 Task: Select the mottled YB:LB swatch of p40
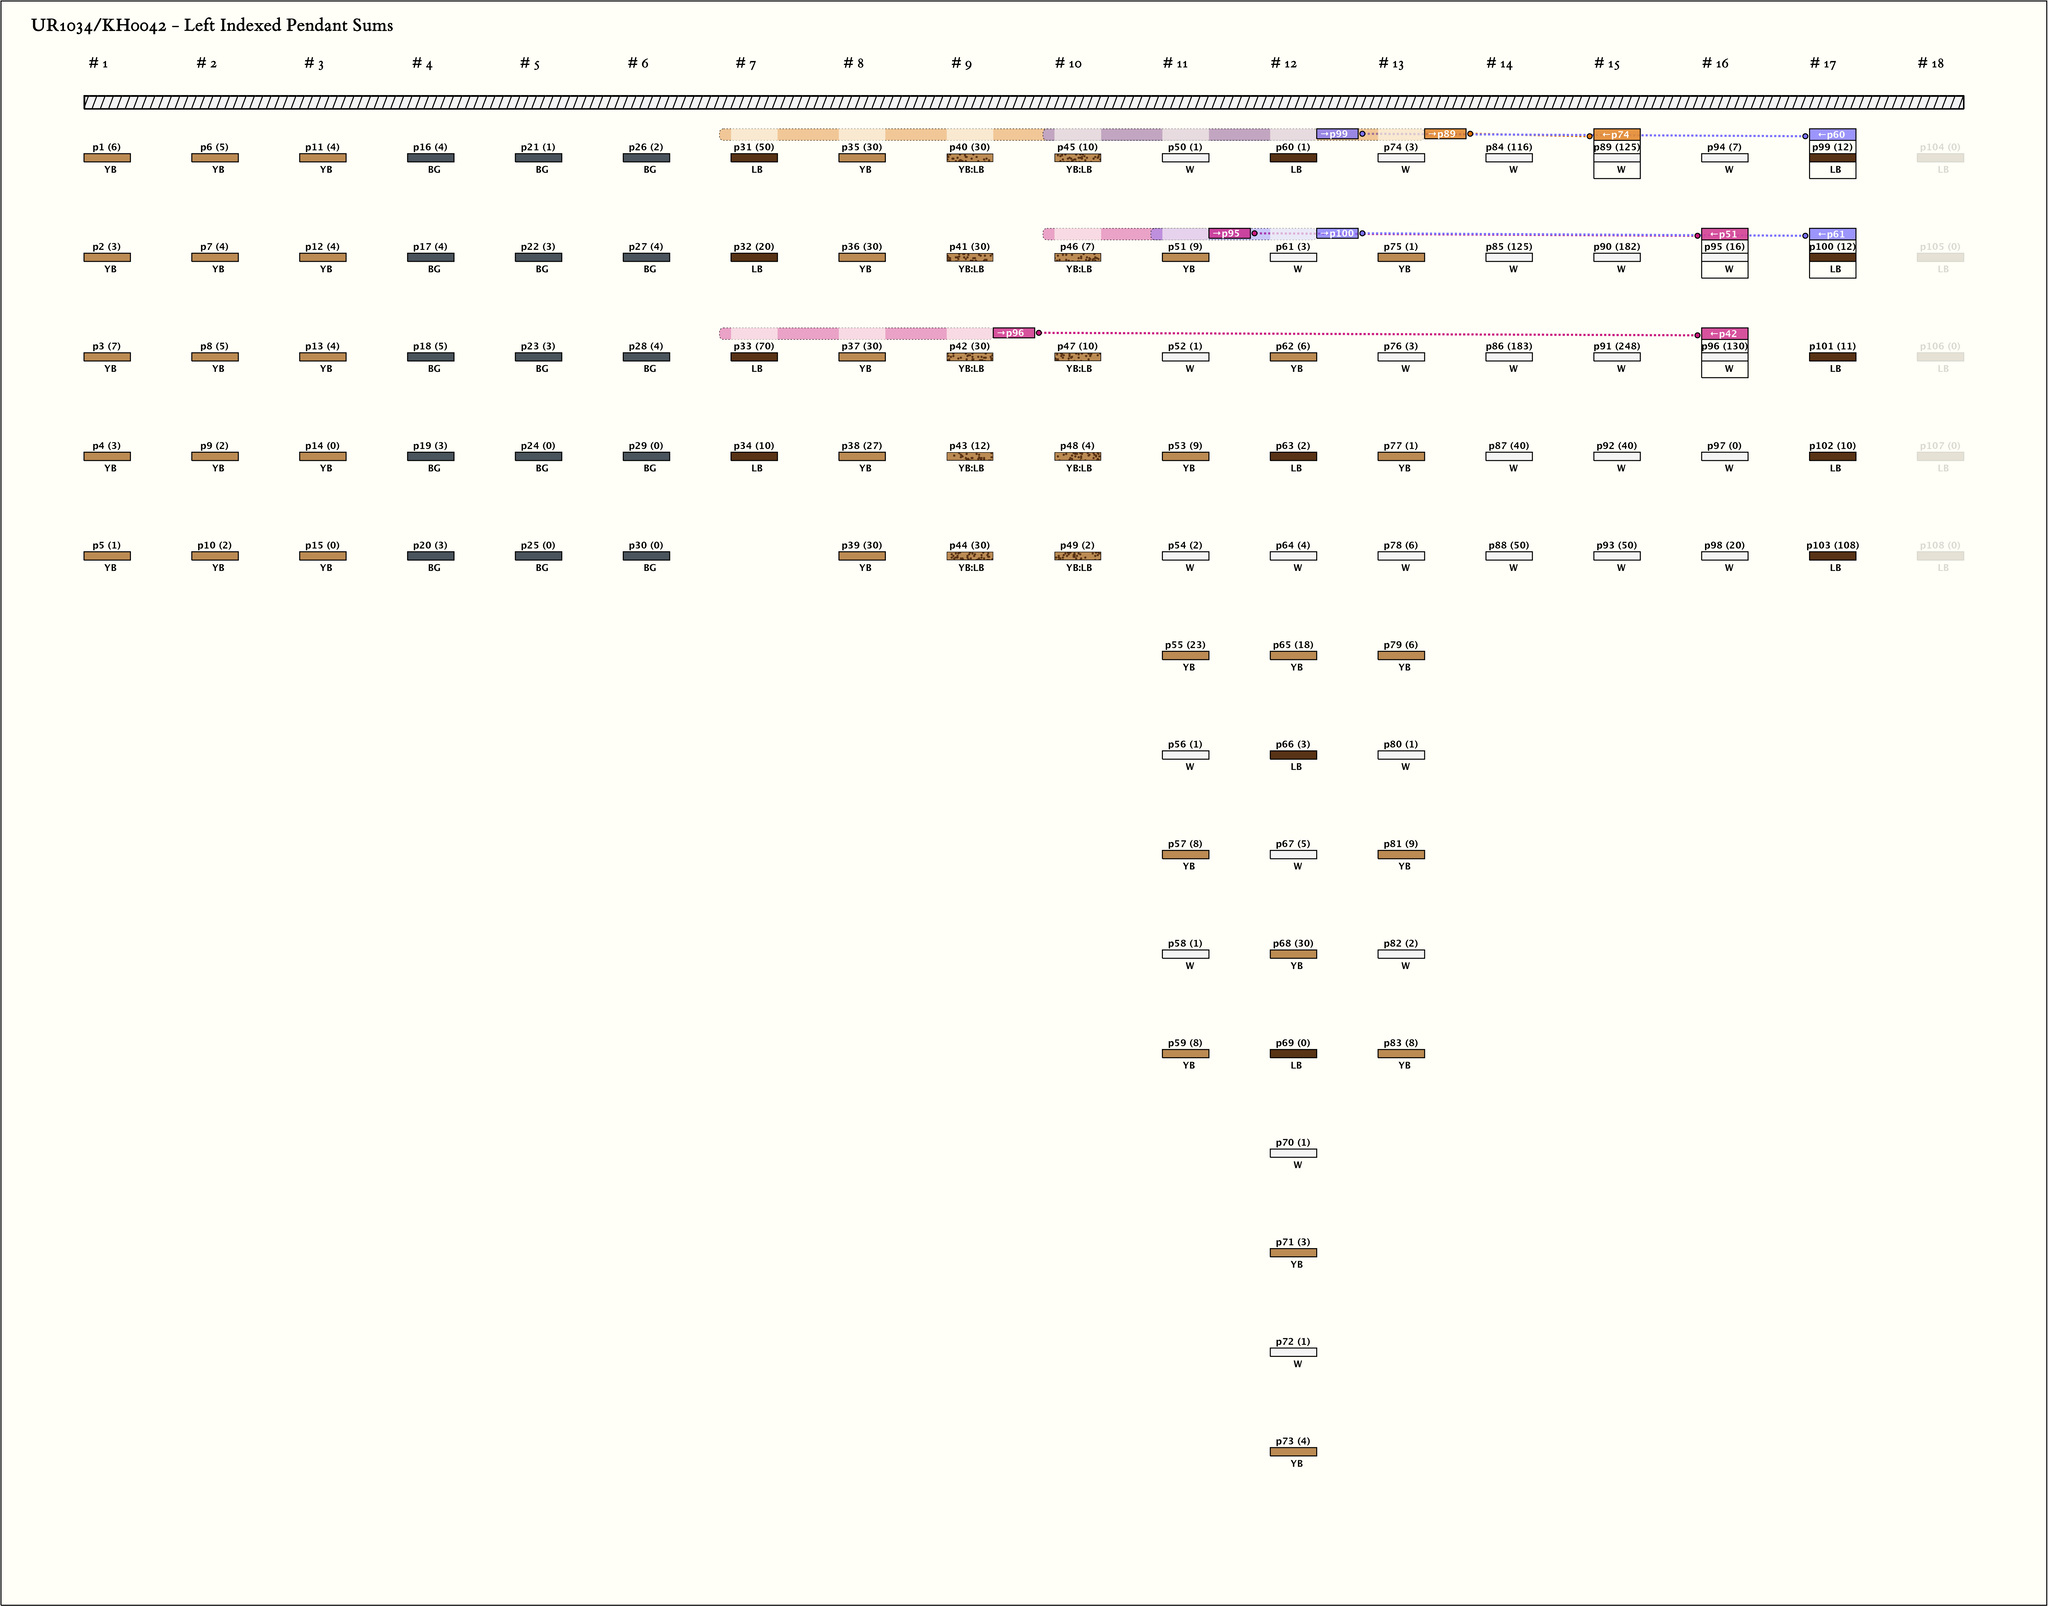tap(969, 158)
